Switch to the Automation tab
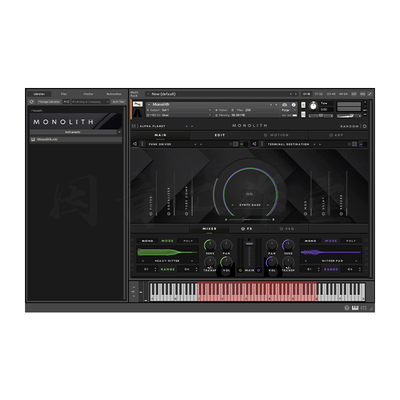Viewport: 400px width, 400px height. point(114,94)
